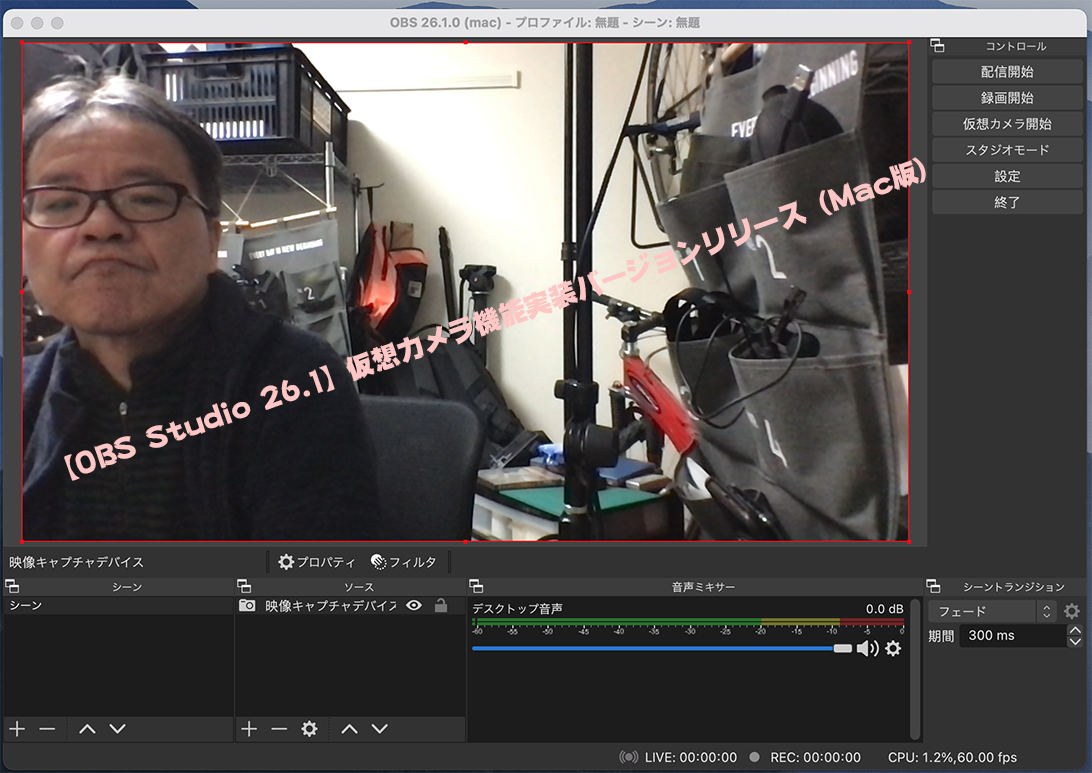Move the source down in the list
Image resolution: width=1092 pixels, height=773 pixels.
coord(380,728)
